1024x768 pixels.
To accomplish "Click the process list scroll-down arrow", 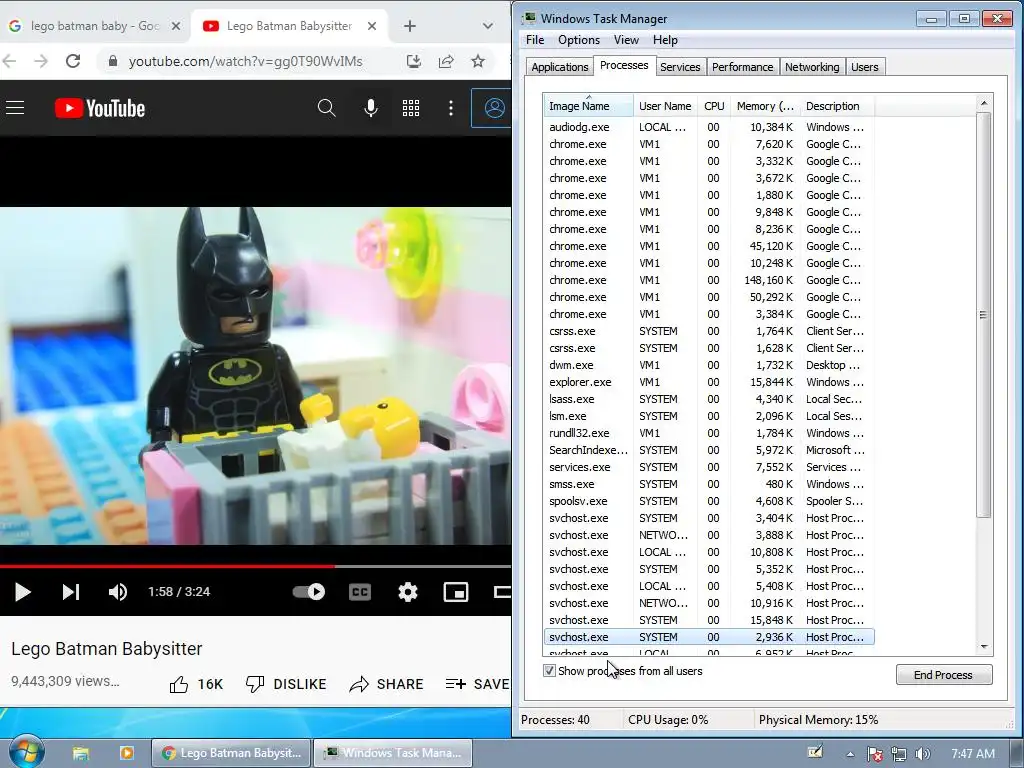I will click(984, 647).
